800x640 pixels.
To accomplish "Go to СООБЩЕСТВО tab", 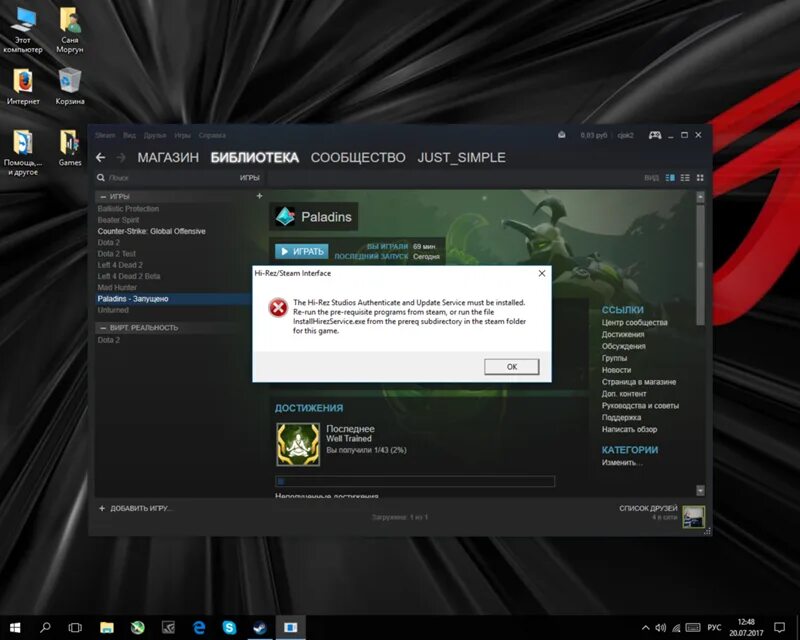I will click(x=358, y=157).
